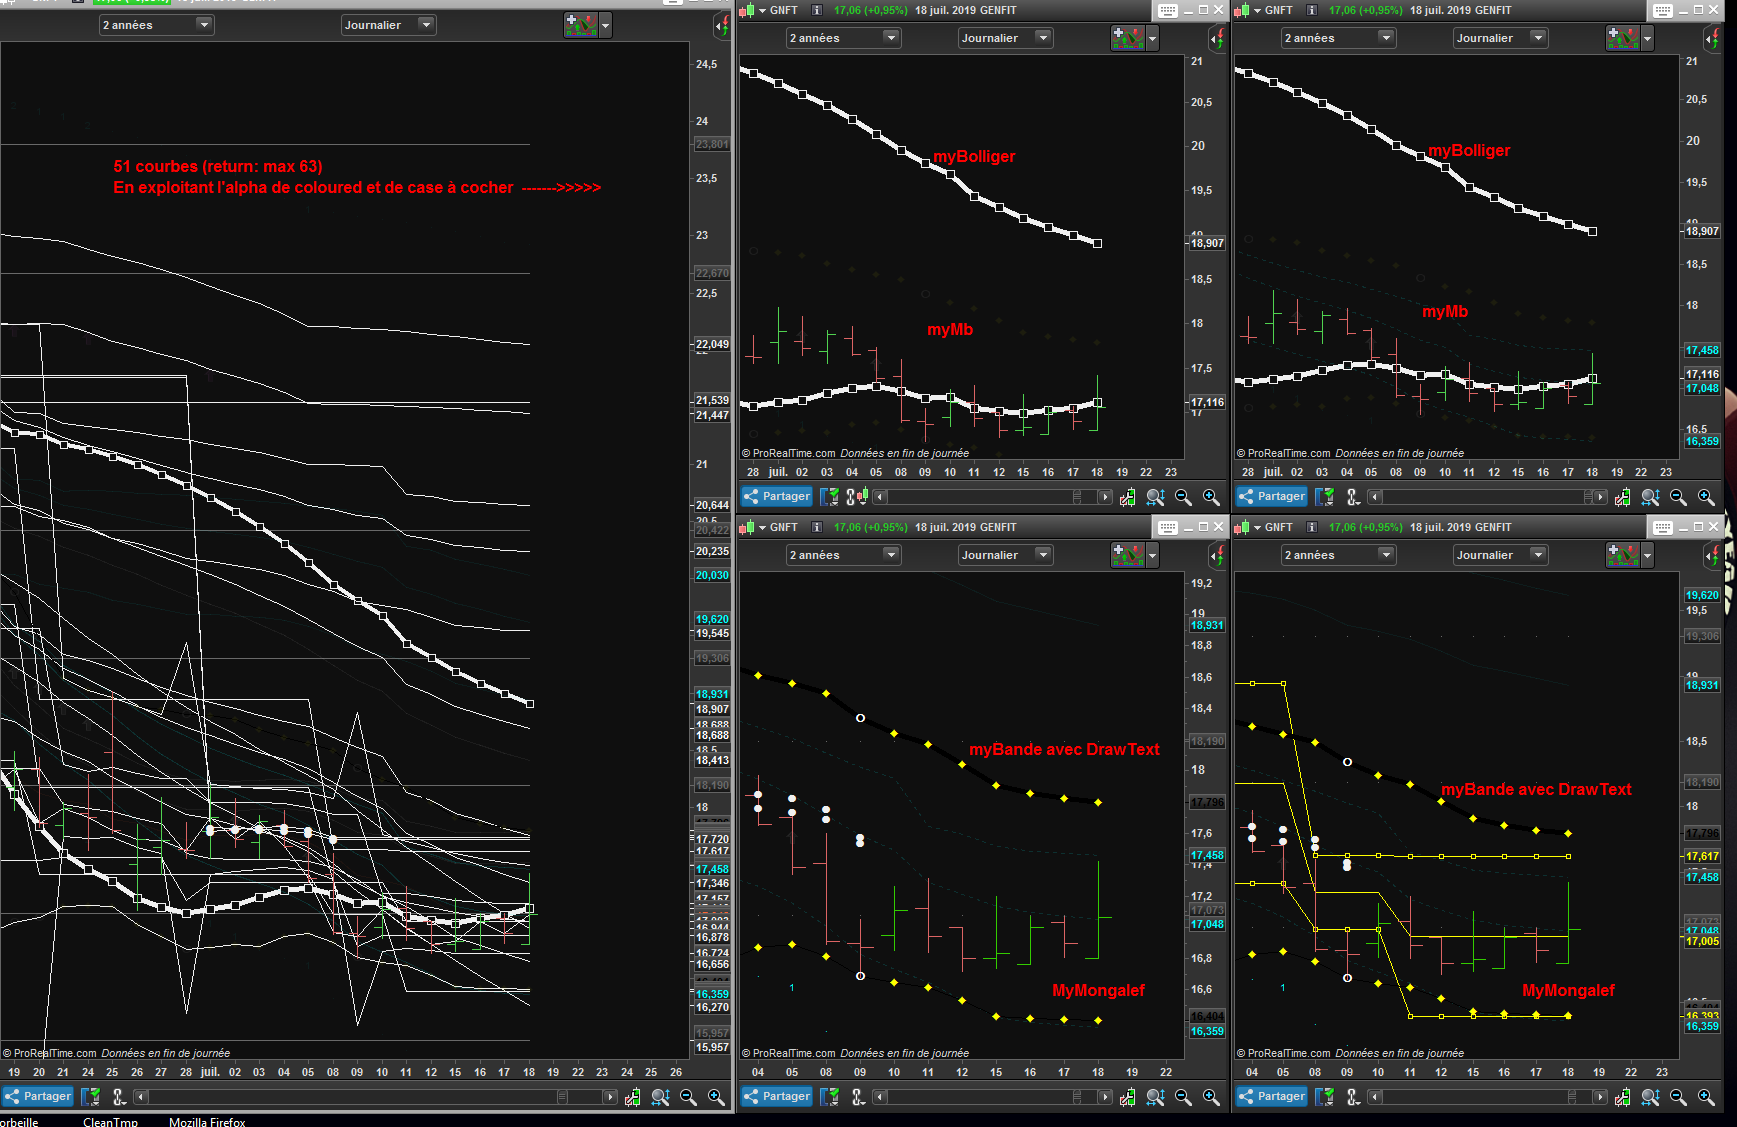1737x1127 pixels.
Task: Select Mozilla Firefox in the taskbar
Action: point(206,1121)
